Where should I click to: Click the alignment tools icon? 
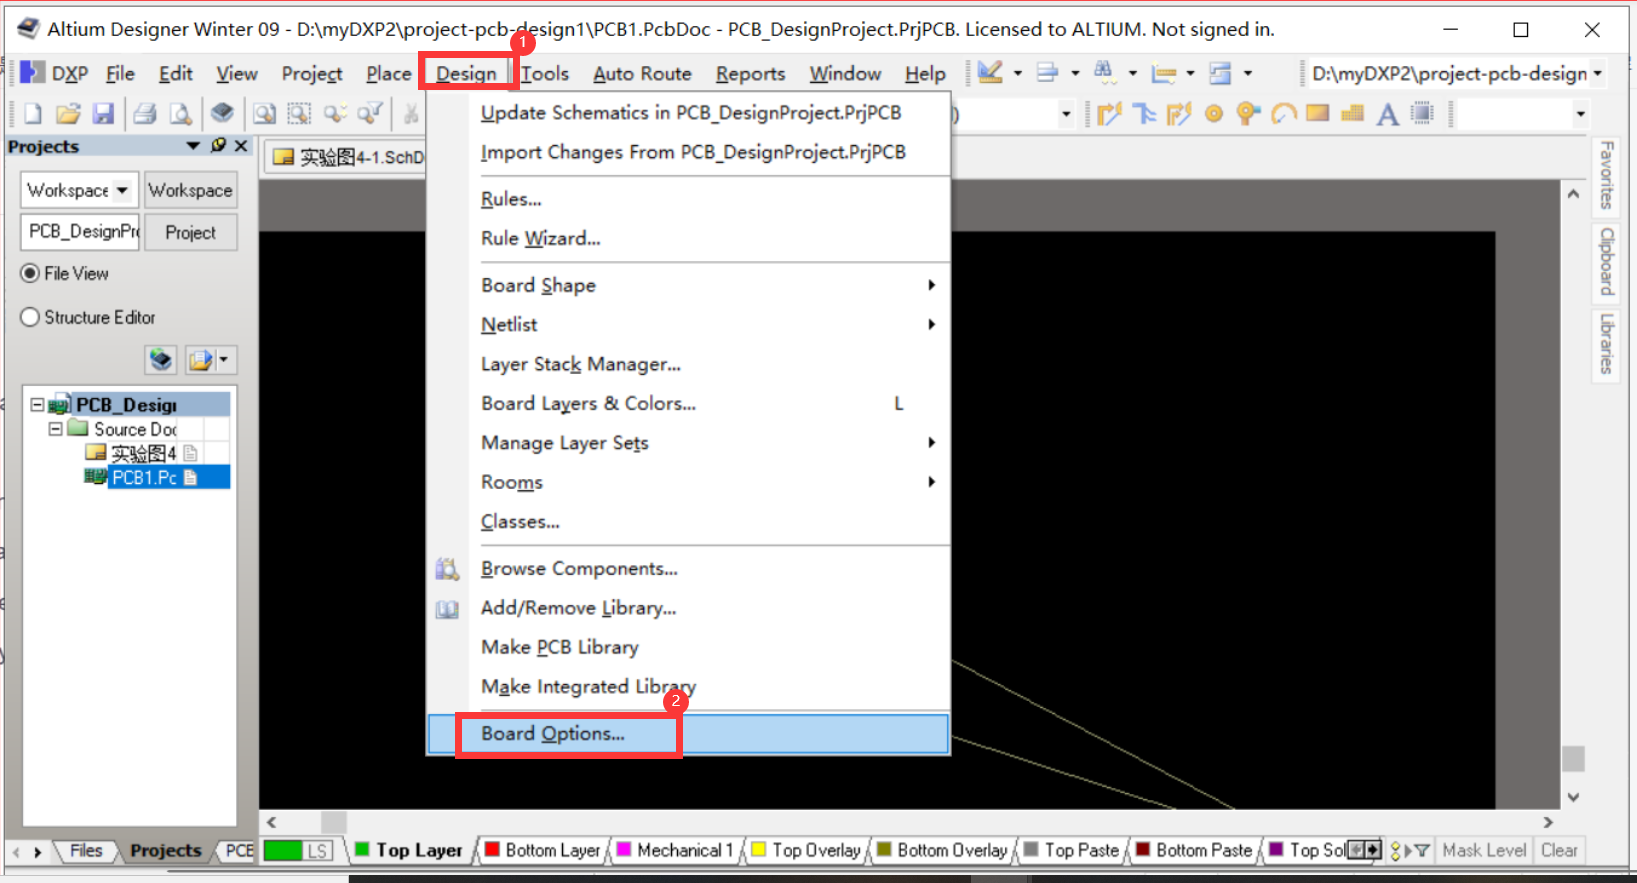(1047, 72)
